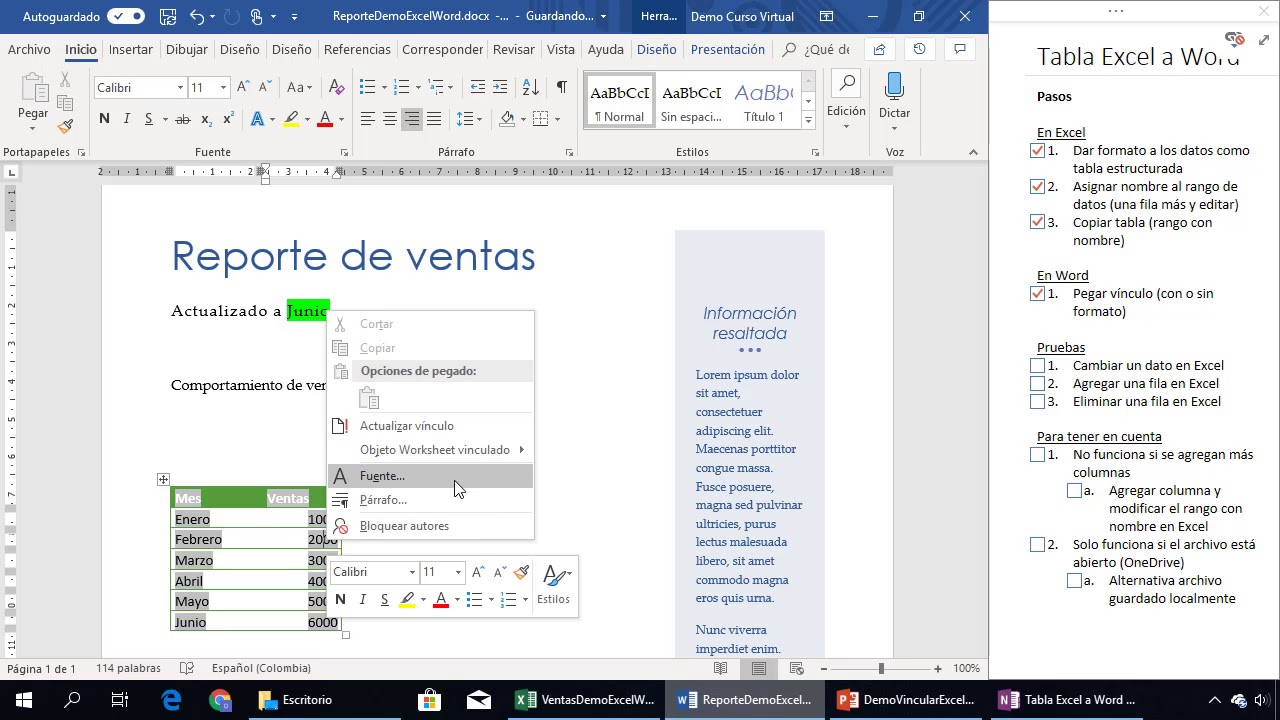The height and width of the screenshot is (720, 1280).
Task: Uncheck Pegar vínculo checkbox
Action: click(1037, 294)
